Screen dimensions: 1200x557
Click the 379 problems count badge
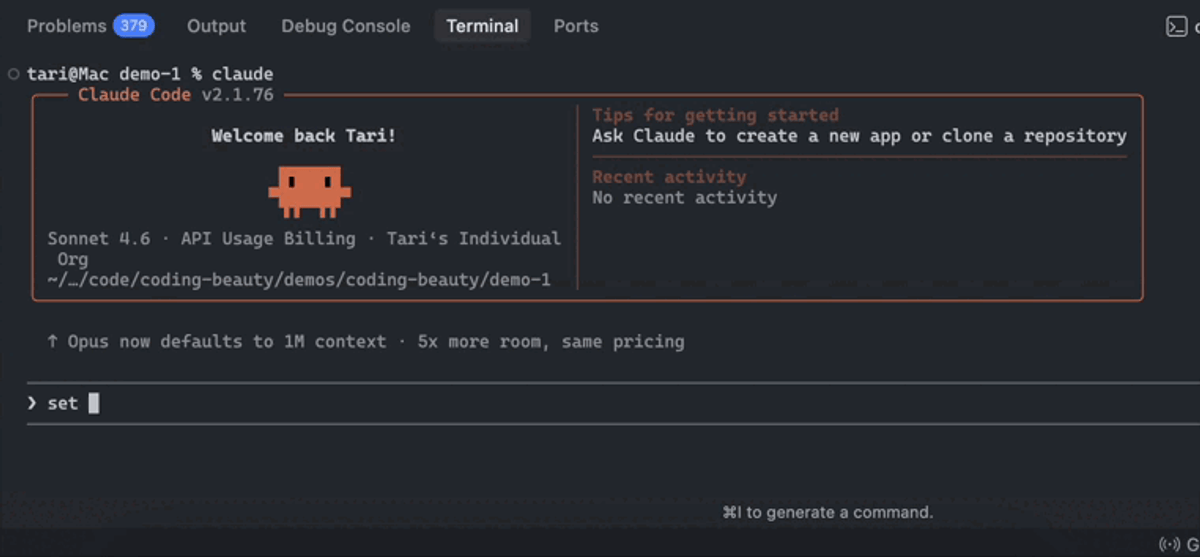click(134, 26)
